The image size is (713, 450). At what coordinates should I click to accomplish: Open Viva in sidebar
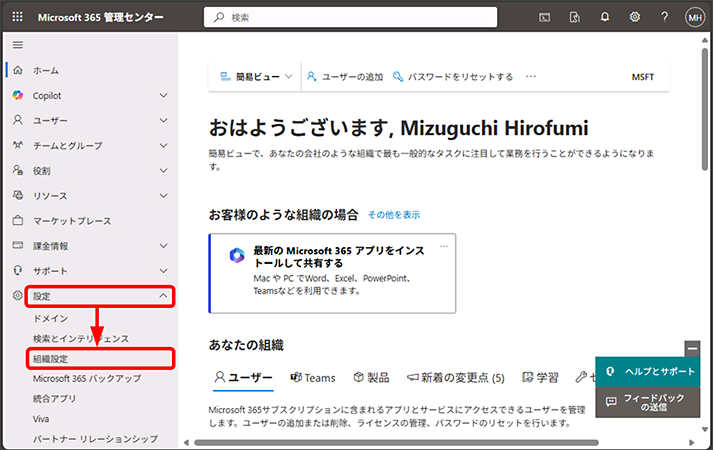(41, 419)
